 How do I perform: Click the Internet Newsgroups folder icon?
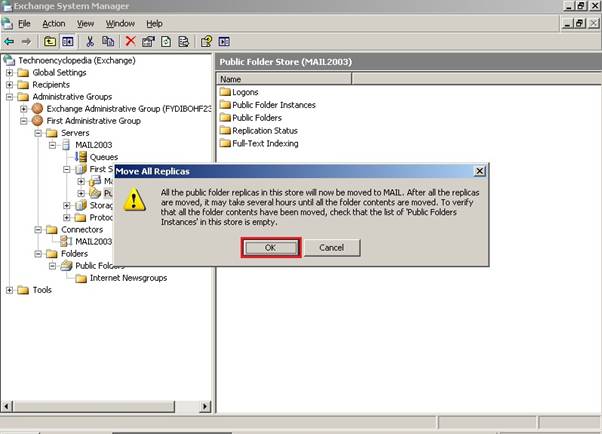(81, 278)
